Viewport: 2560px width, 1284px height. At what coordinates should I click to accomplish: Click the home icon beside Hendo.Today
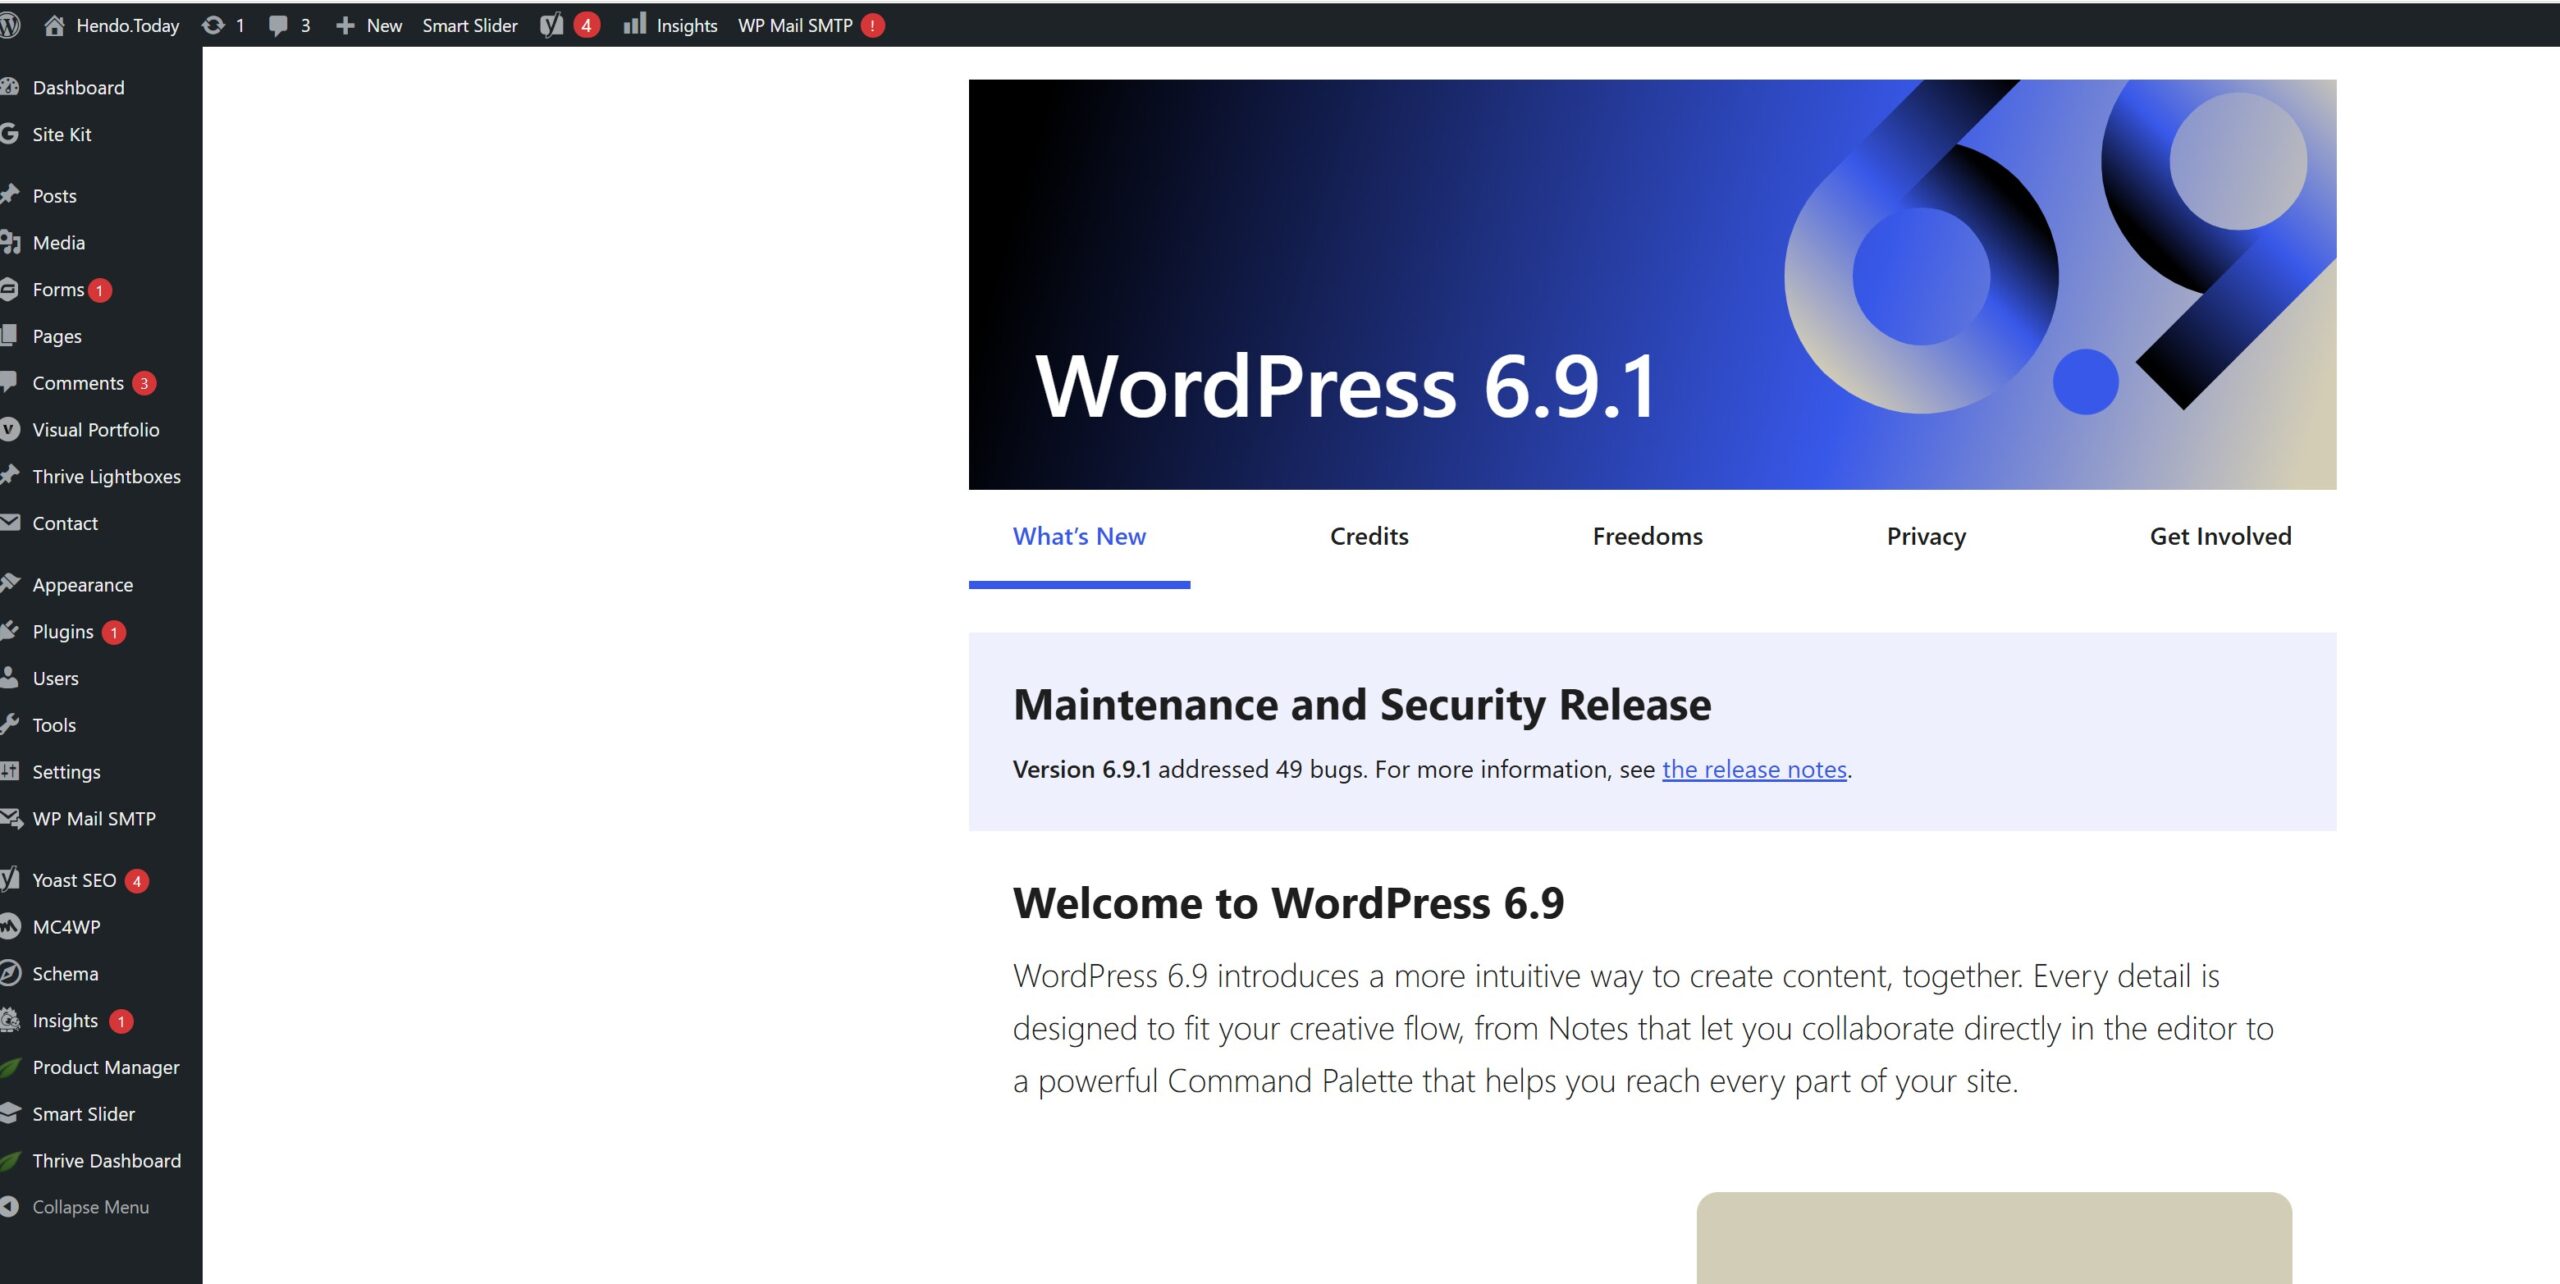pos(55,25)
